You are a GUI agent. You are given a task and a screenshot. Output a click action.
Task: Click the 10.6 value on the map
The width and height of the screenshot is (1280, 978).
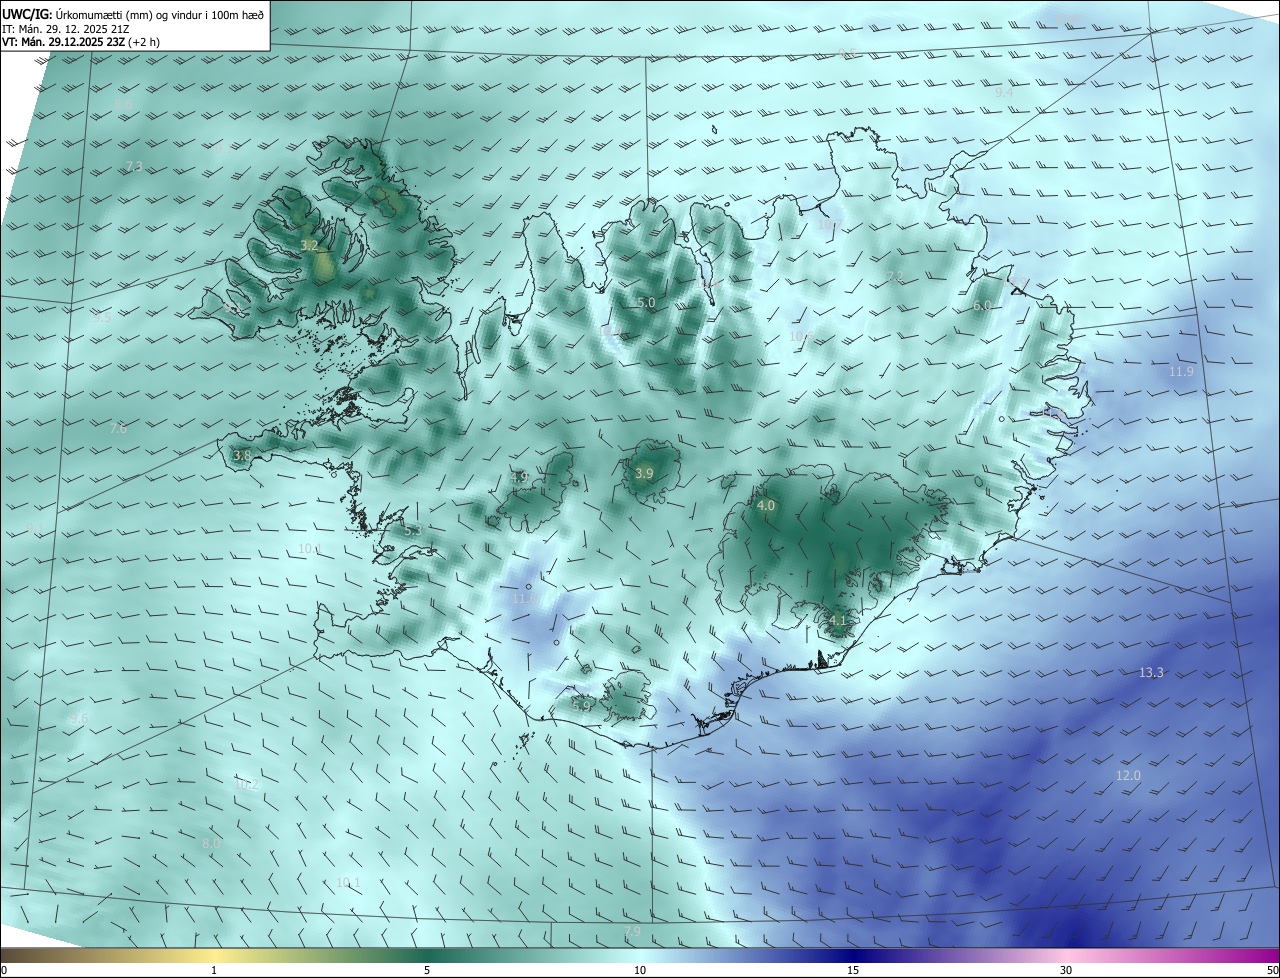[800, 337]
